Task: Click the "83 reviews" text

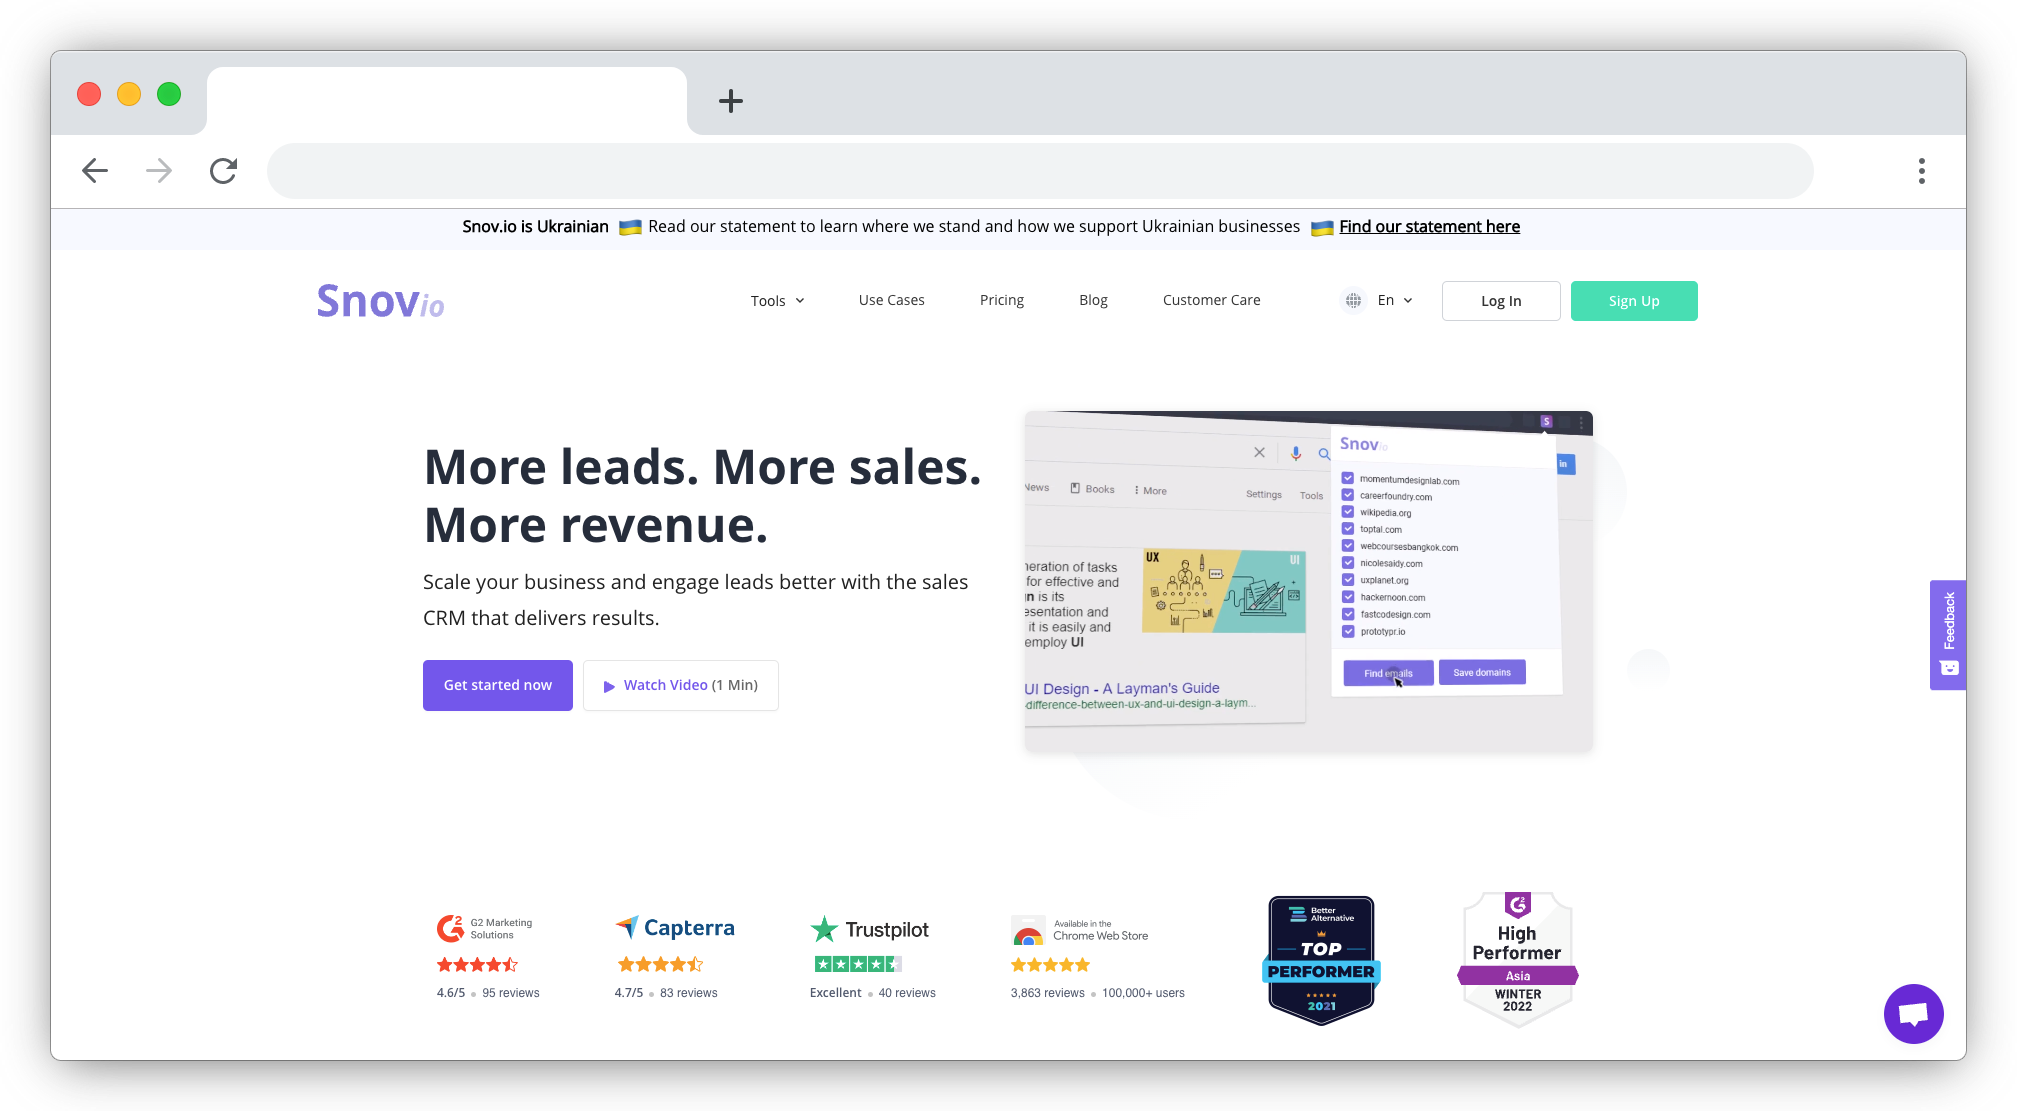Action: click(689, 993)
